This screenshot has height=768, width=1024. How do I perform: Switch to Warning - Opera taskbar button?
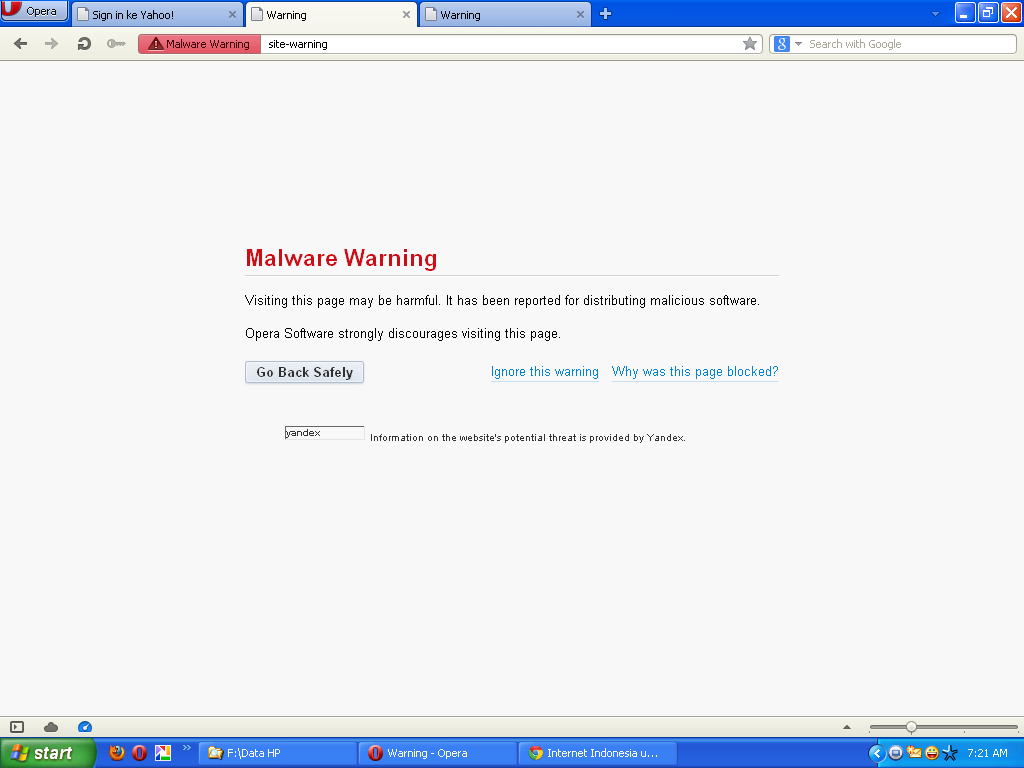point(438,753)
